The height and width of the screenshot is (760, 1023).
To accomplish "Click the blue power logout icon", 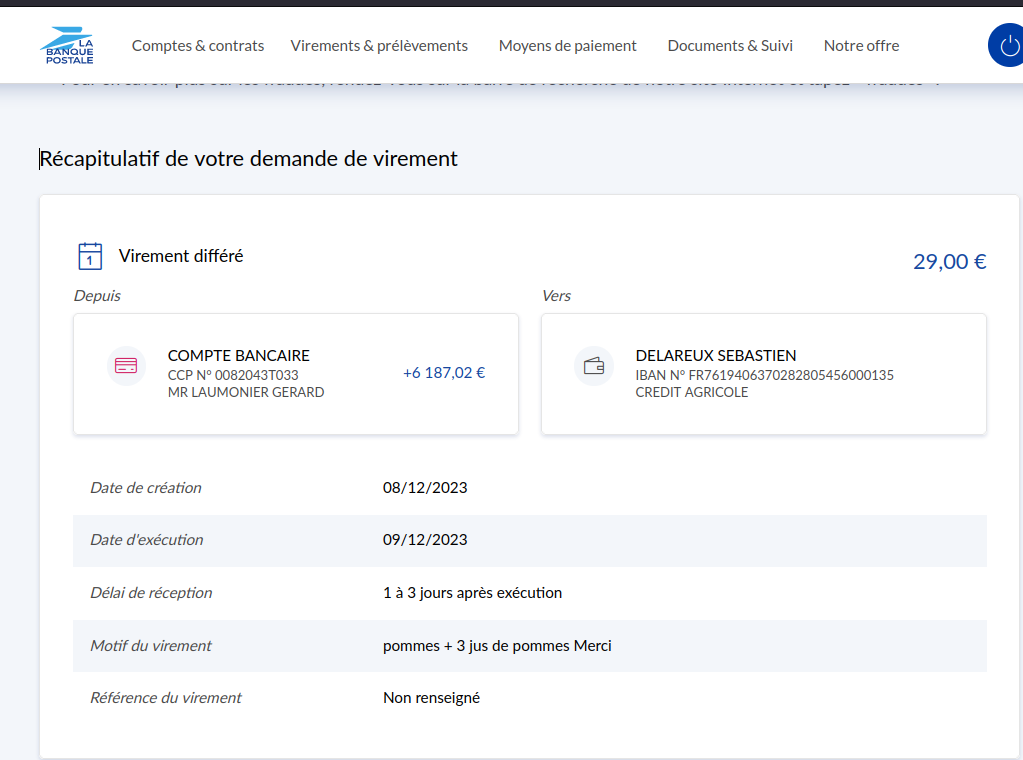I will coord(1007,46).
